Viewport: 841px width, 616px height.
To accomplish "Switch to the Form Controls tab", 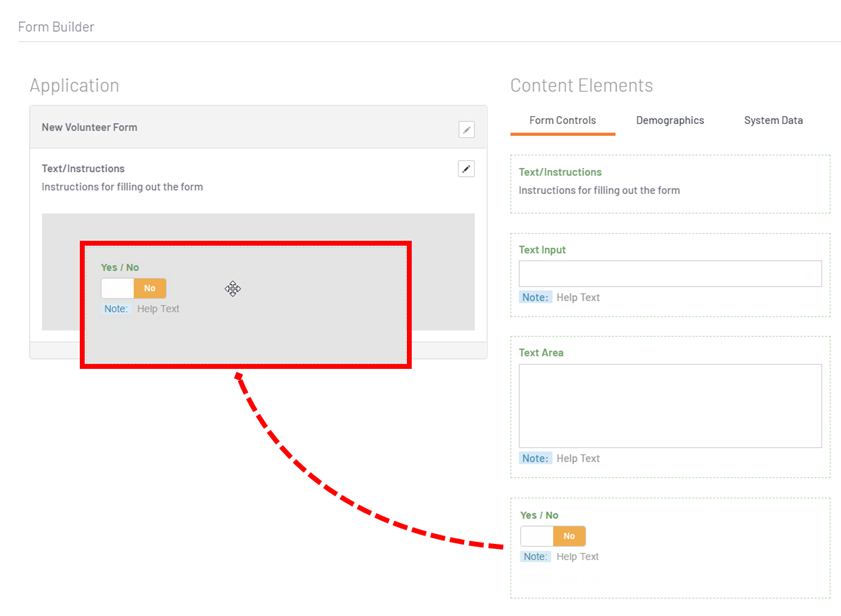I will (563, 121).
